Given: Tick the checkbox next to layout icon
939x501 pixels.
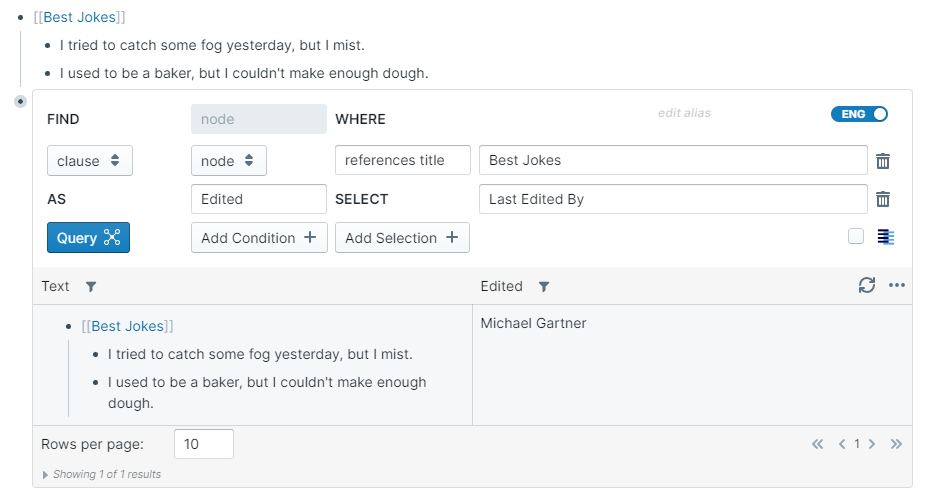Looking at the screenshot, I should tap(856, 237).
